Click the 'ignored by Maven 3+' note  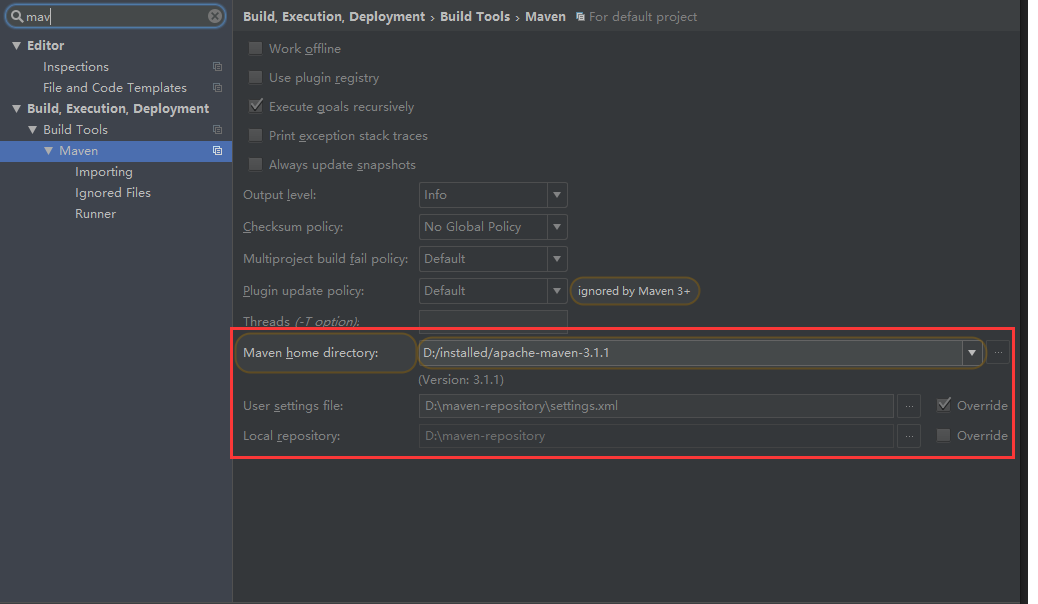click(x=634, y=291)
